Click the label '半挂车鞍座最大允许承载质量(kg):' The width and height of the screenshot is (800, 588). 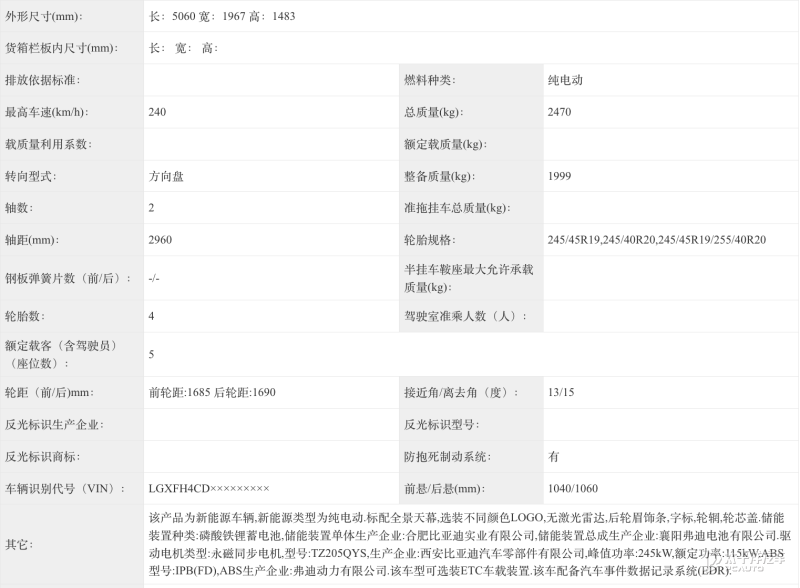(468, 279)
